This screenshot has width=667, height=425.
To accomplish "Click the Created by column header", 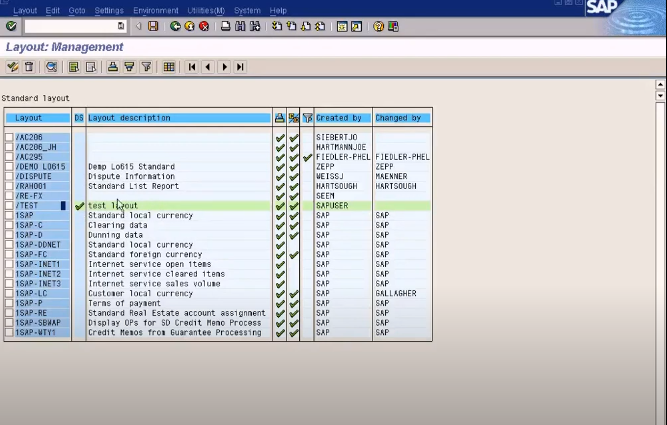I will click(x=343, y=118).
